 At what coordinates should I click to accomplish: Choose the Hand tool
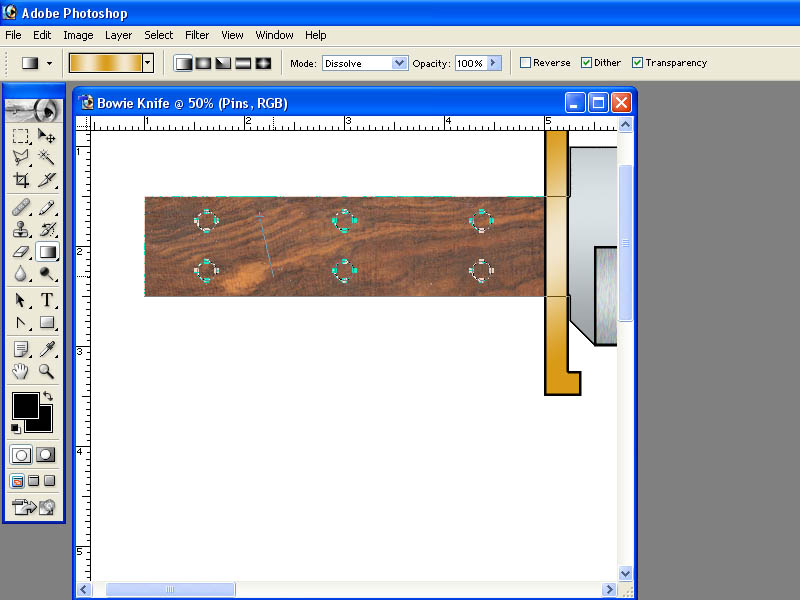[x=21, y=371]
